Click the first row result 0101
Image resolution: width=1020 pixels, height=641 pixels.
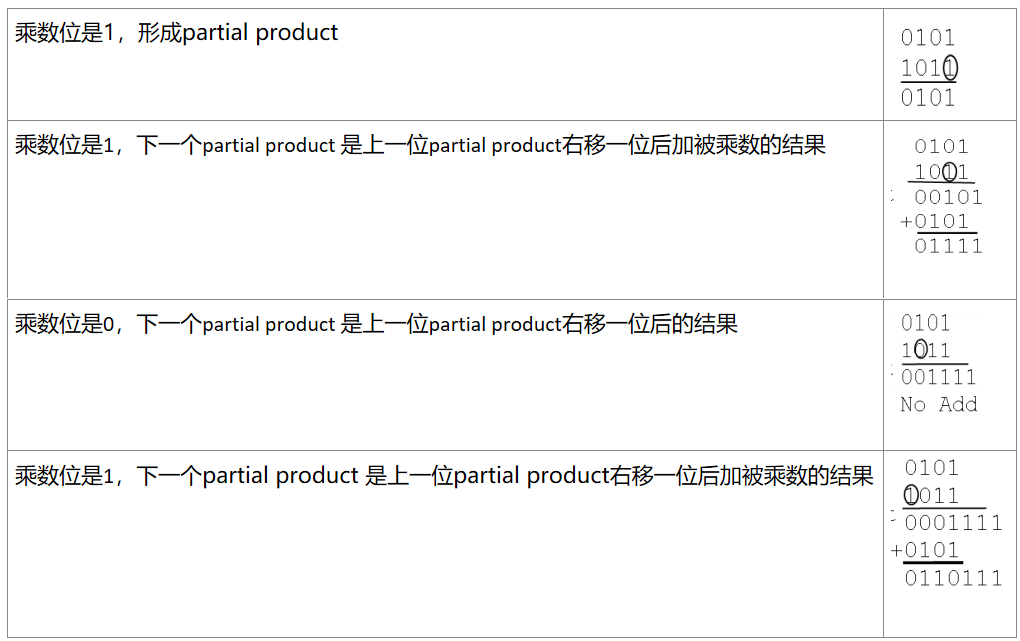pyautogui.click(x=928, y=98)
